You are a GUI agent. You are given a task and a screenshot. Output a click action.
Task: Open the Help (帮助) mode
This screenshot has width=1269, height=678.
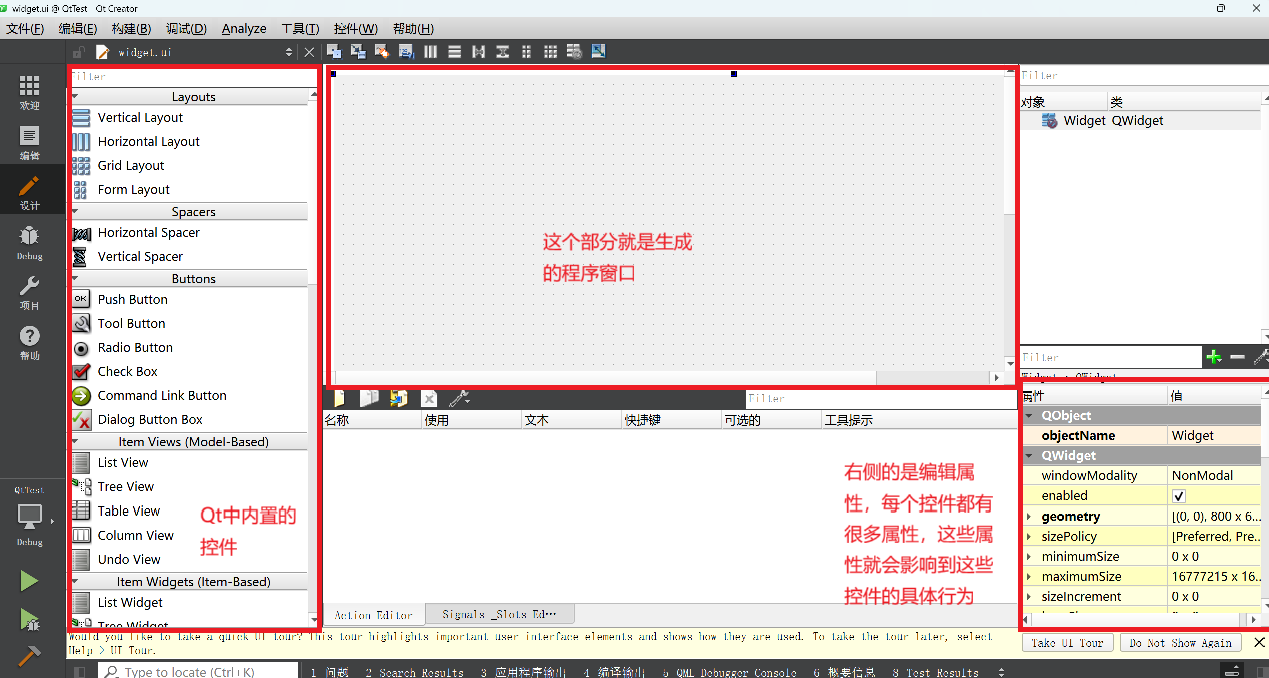click(x=30, y=342)
